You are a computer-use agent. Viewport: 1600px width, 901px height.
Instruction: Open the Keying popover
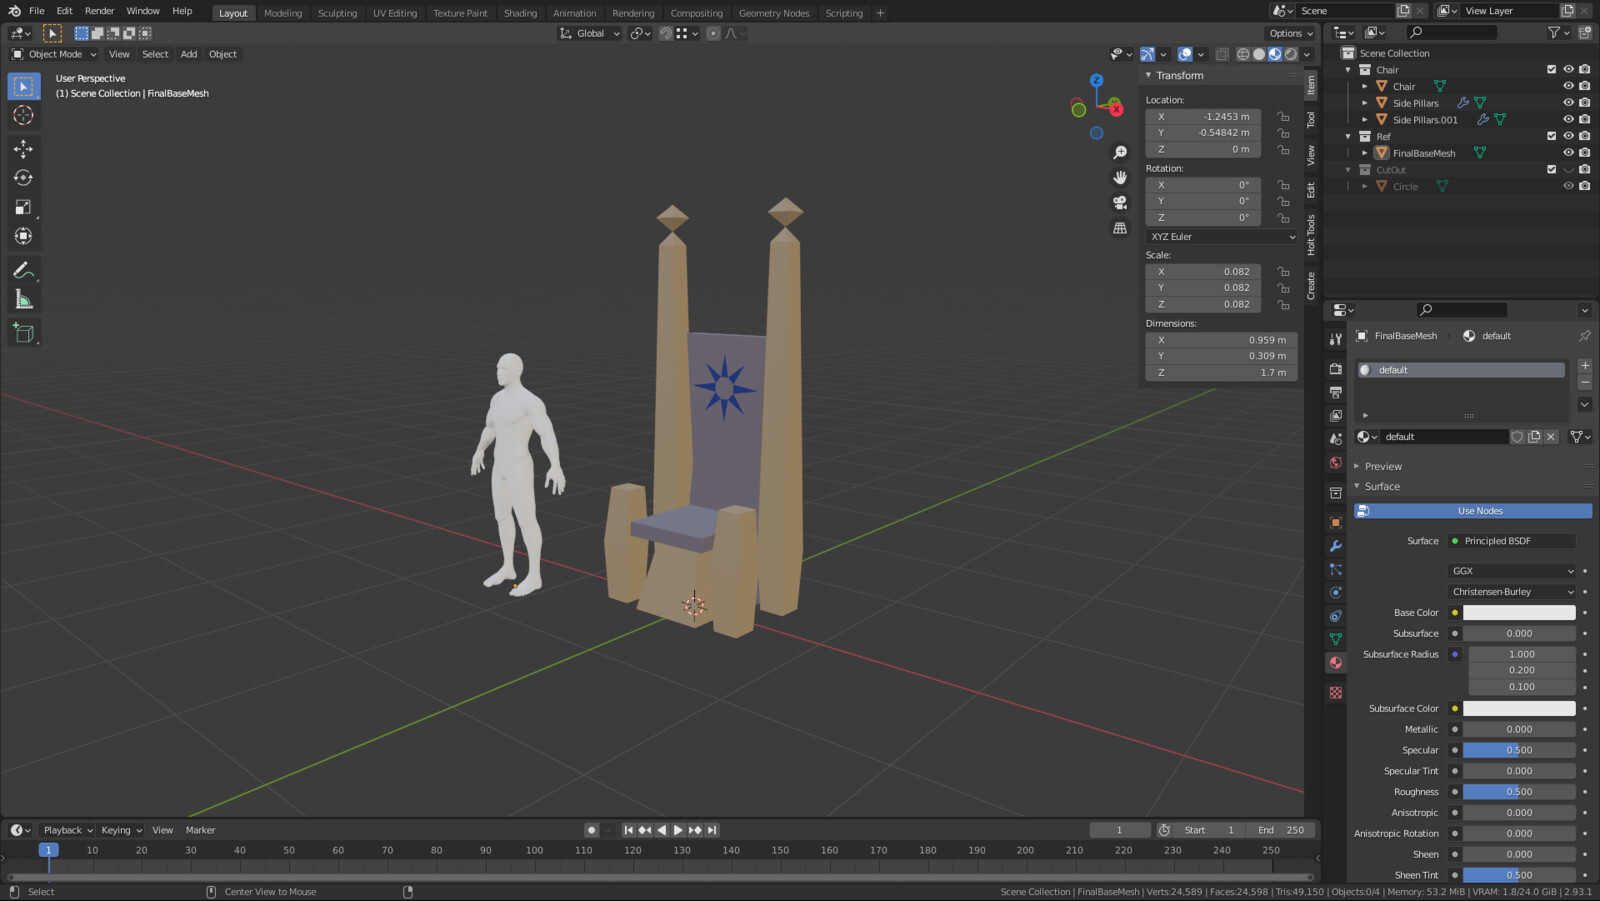tap(121, 830)
